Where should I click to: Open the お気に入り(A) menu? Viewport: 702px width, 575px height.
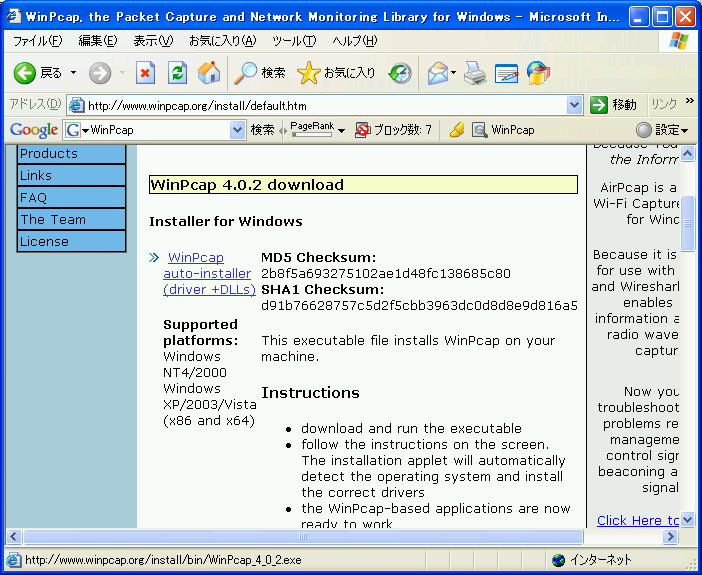coord(223,41)
